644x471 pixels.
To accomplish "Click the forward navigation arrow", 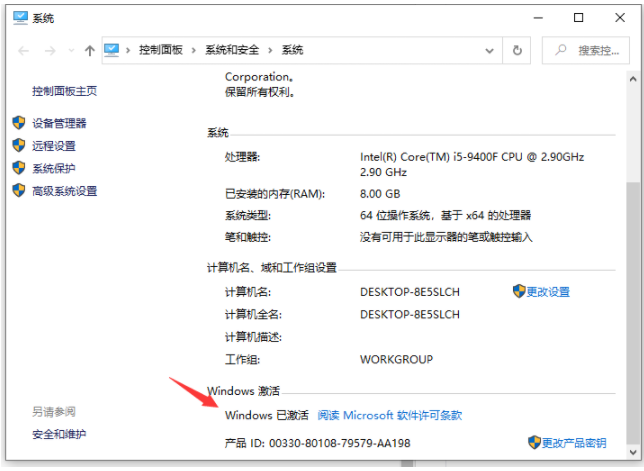I will coord(47,50).
